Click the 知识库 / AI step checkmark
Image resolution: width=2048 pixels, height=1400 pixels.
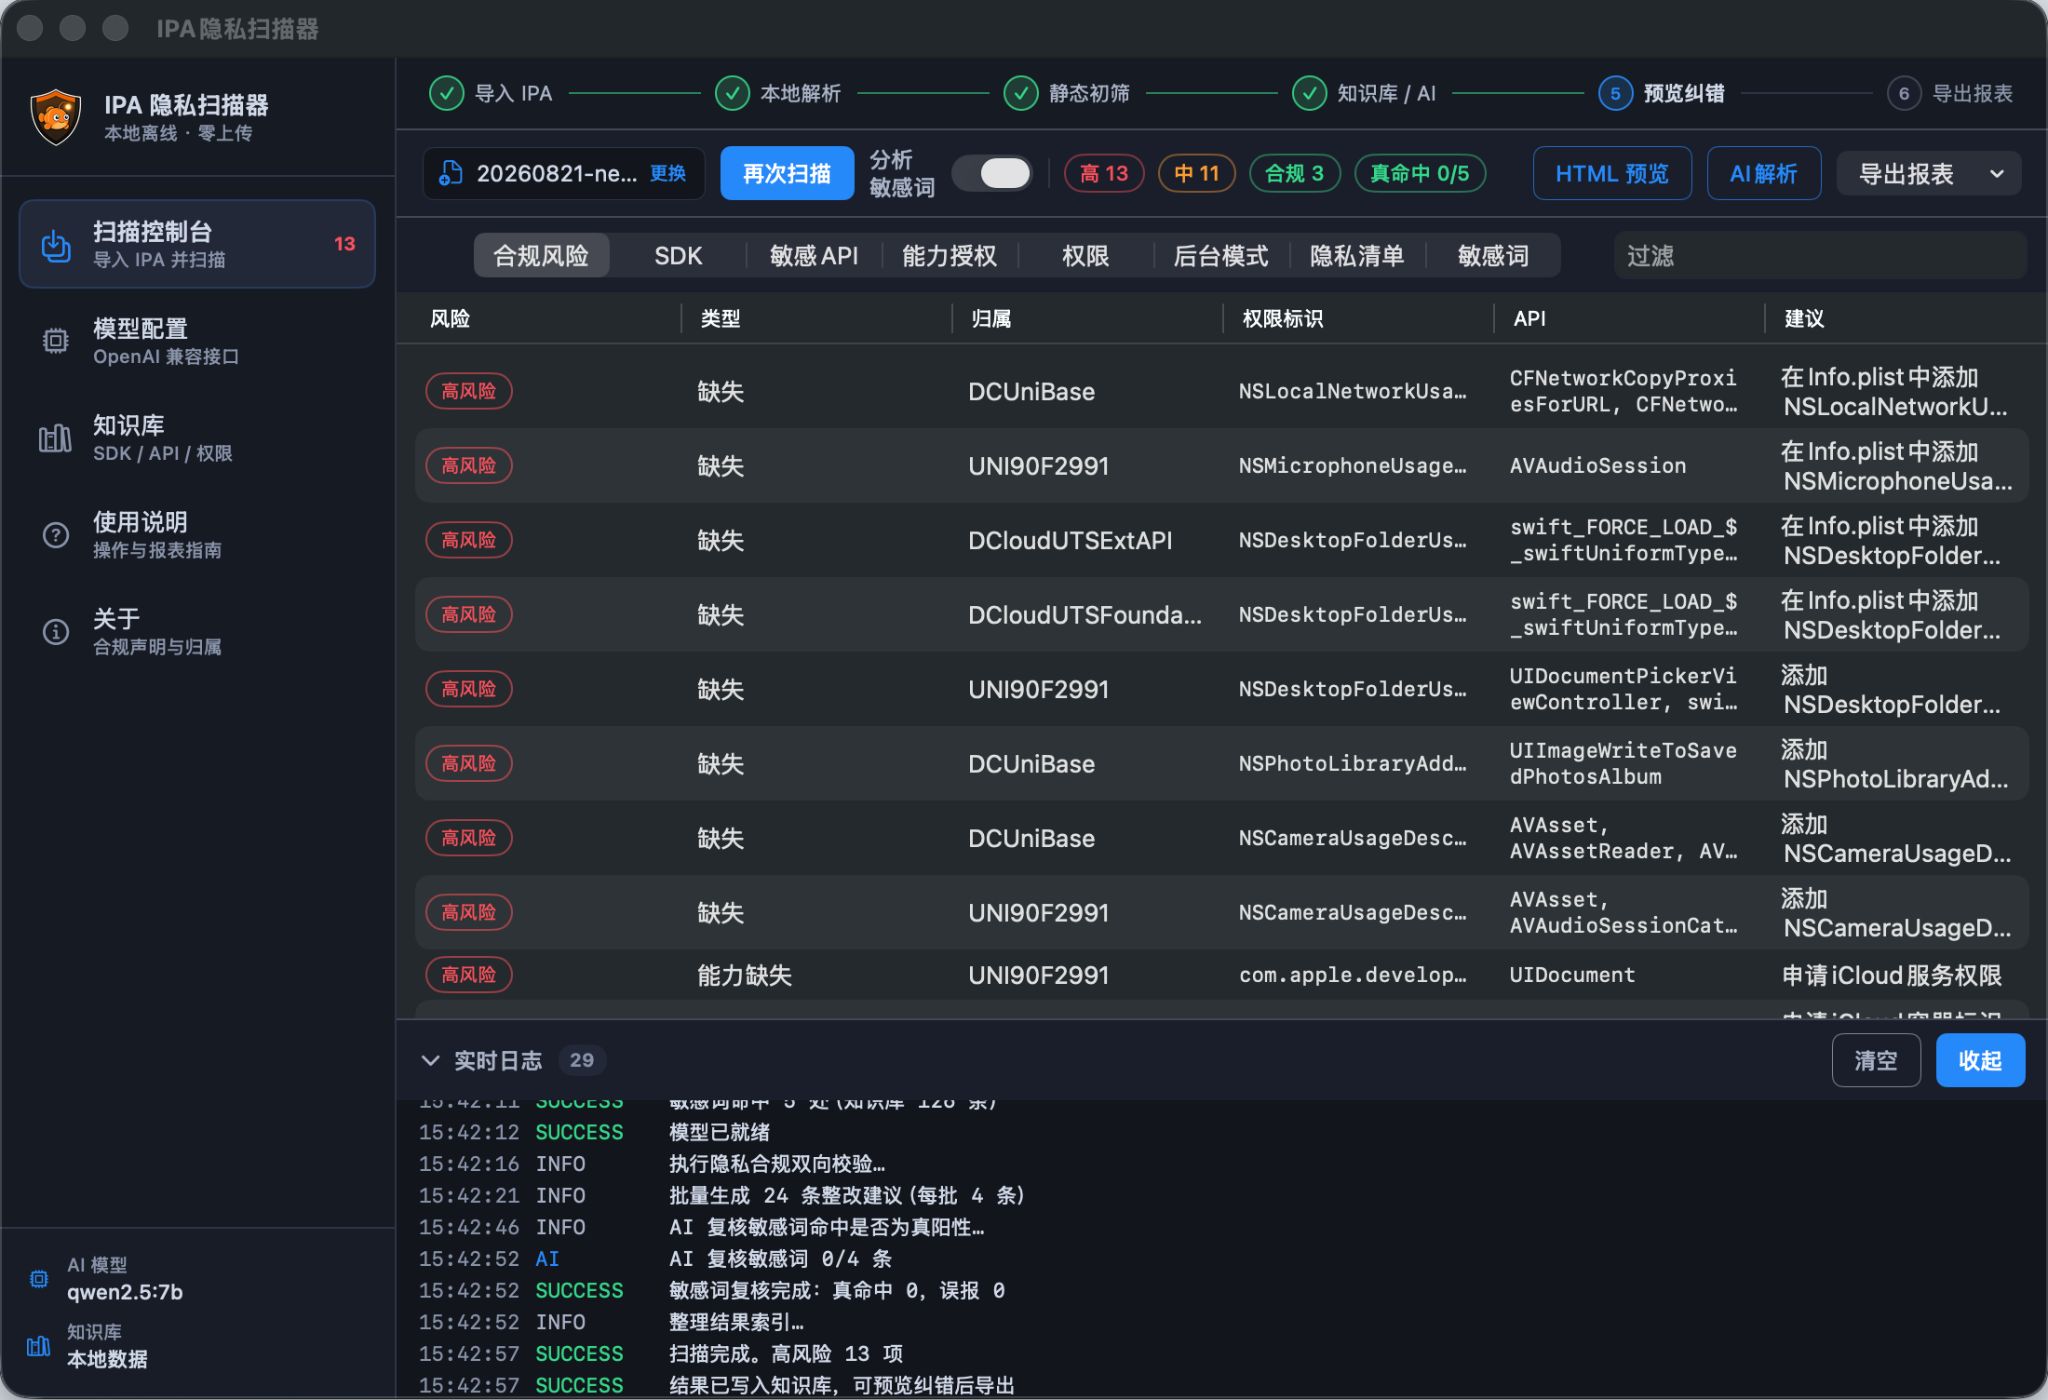[1309, 93]
